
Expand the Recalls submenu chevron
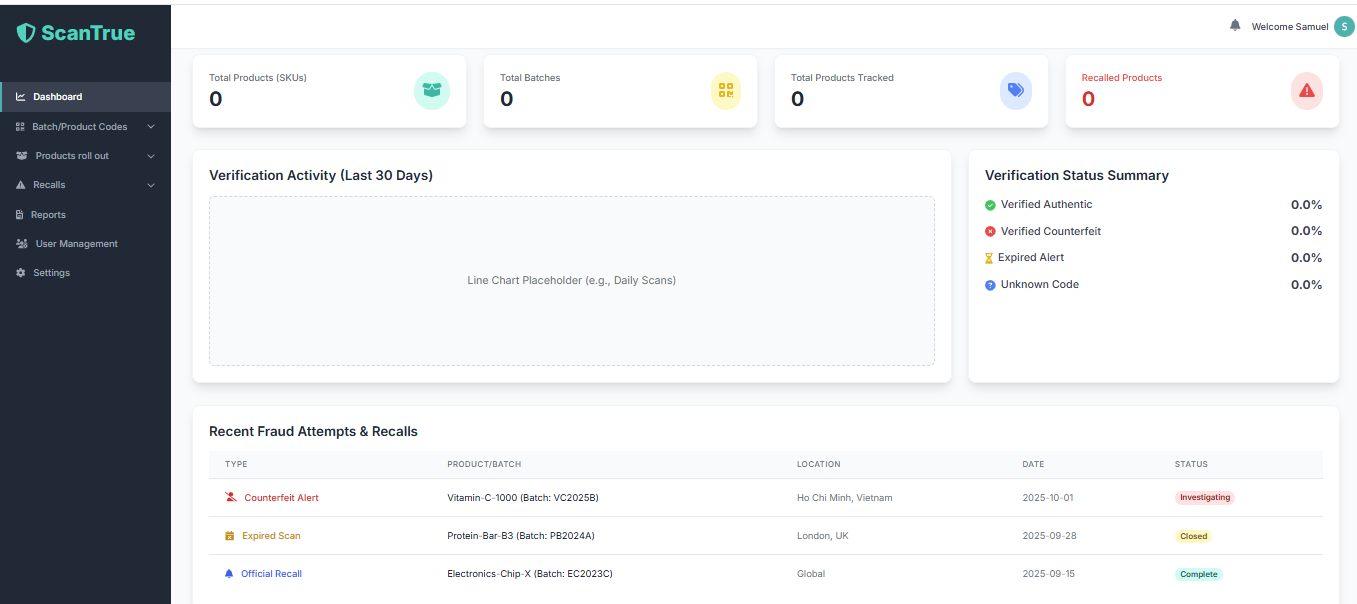pyautogui.click(x=151, y=185)
